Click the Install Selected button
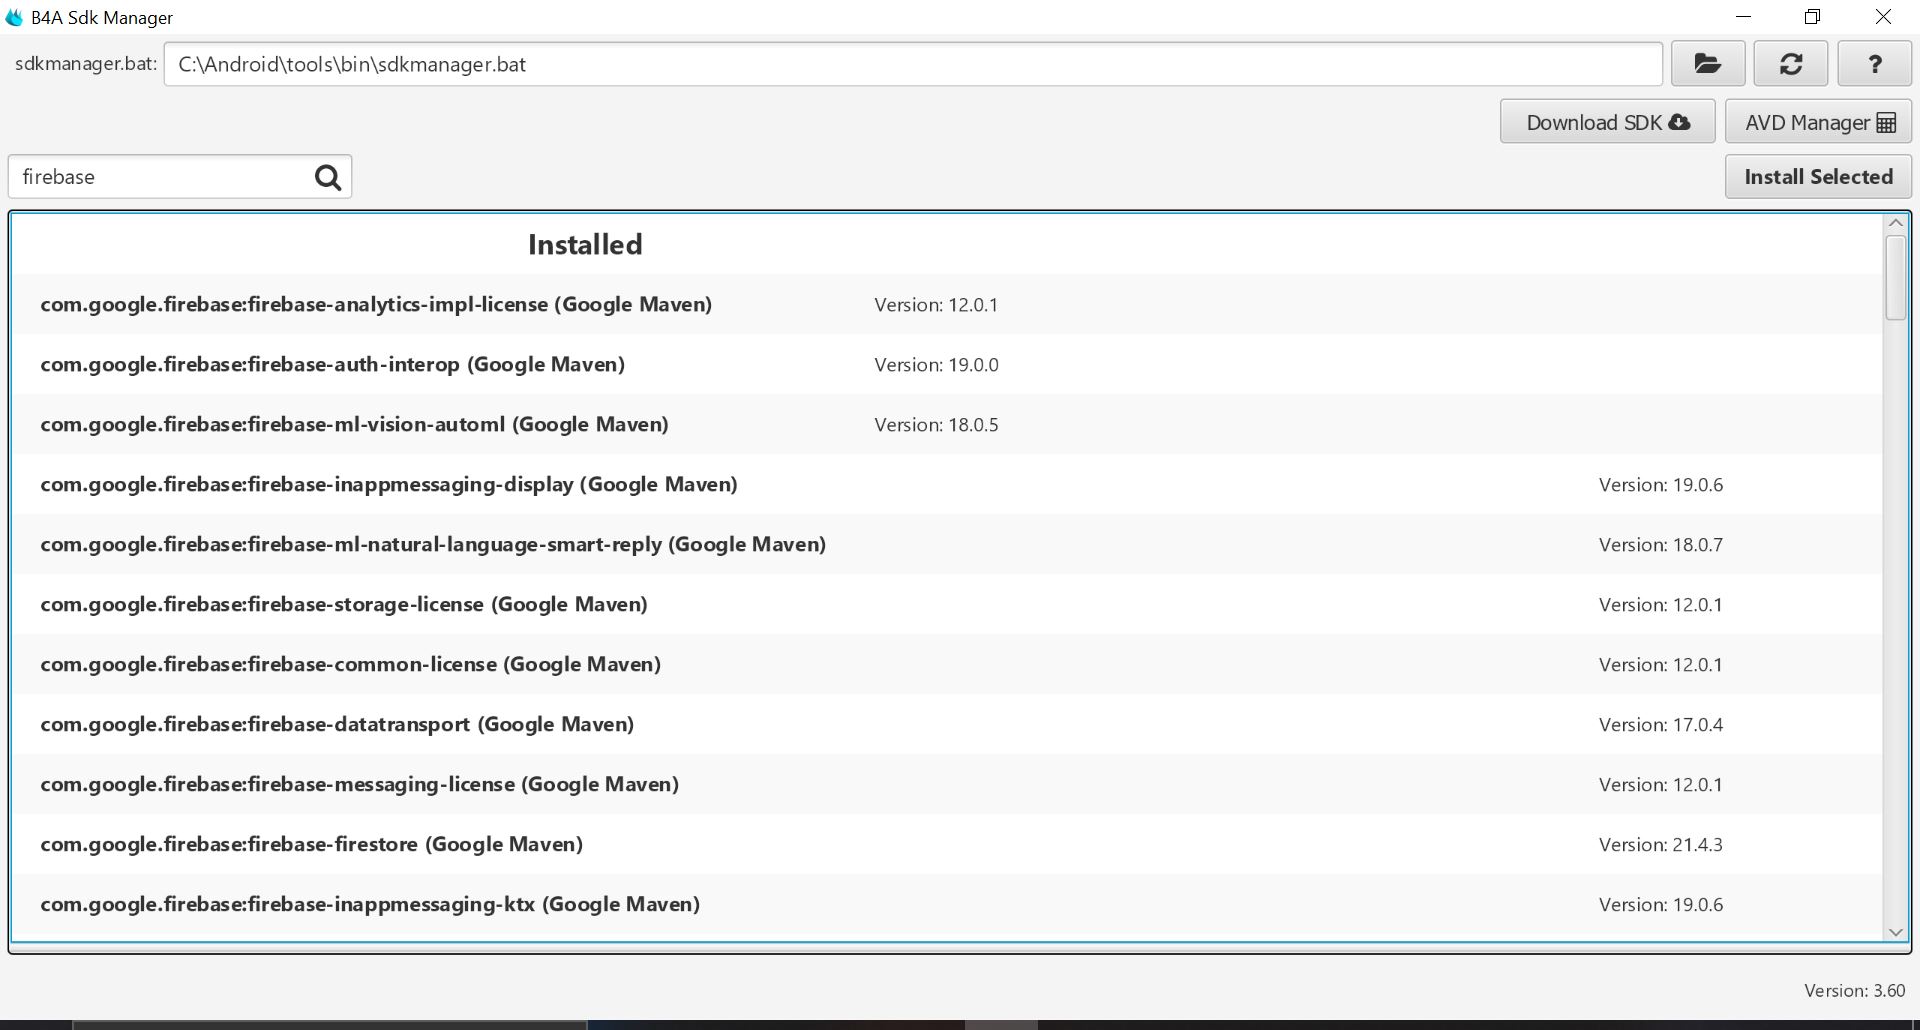 point(1819,177)
